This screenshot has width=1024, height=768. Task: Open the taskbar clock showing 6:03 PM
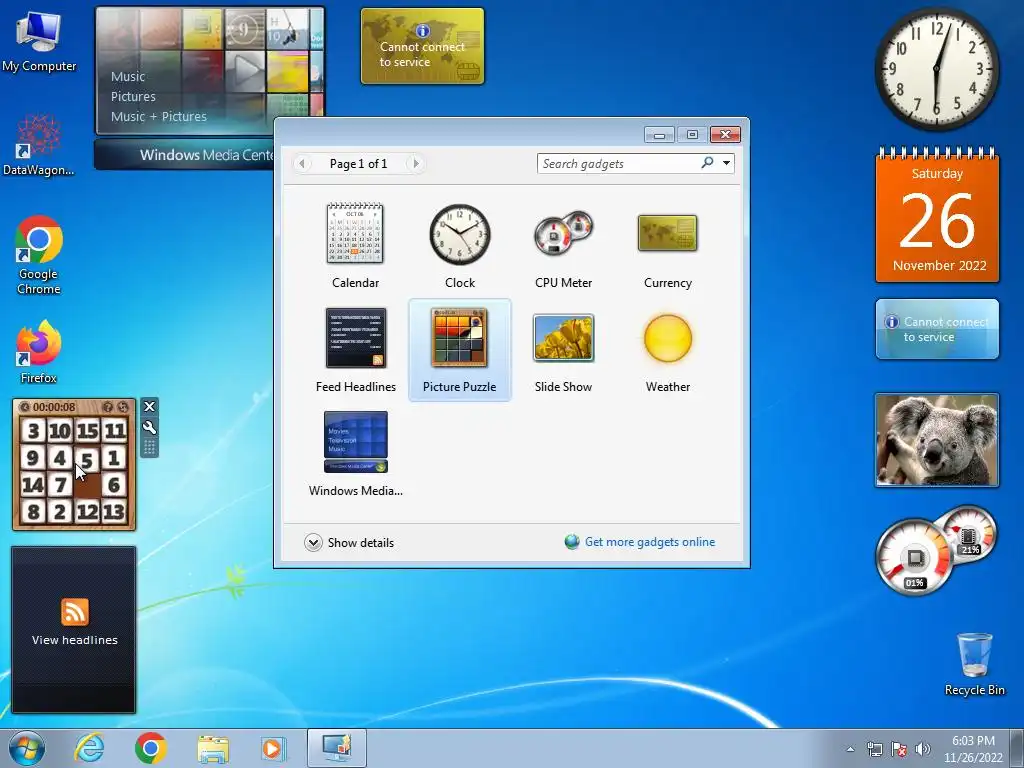pyautogui.click(x=973, y=749)
